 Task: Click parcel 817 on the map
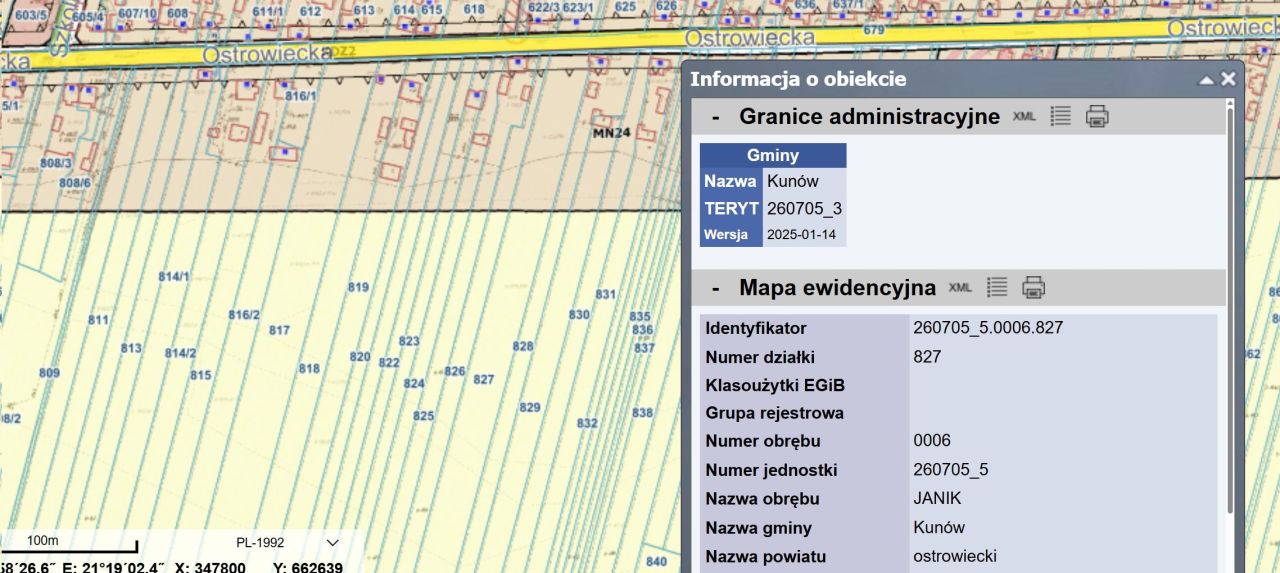(279, 330)
